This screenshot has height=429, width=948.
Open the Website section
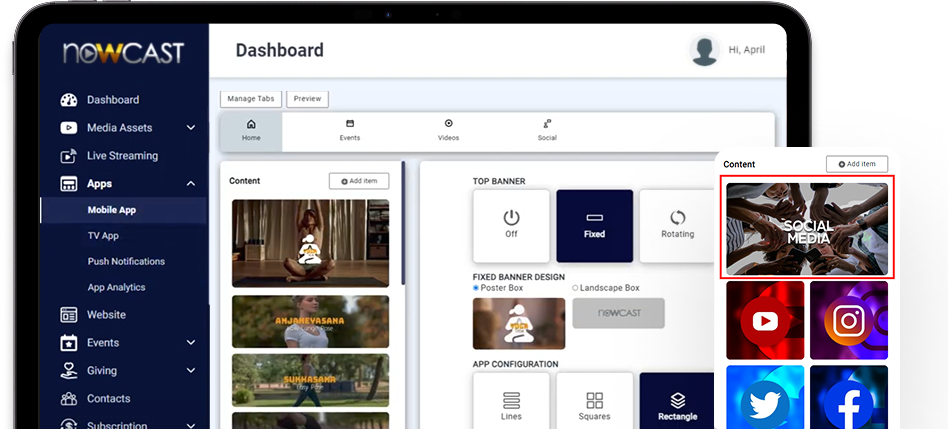click(106, 315)
